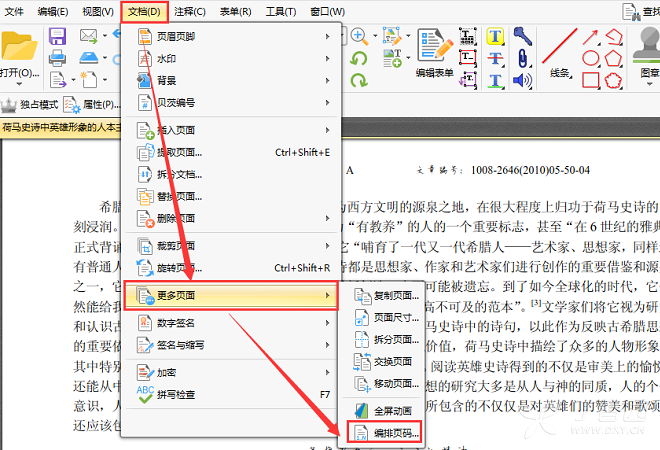The width and height of the screenshot is (660, 450).
Task: Open the 注释(C) menu
Action: click(x=190, y=12)
